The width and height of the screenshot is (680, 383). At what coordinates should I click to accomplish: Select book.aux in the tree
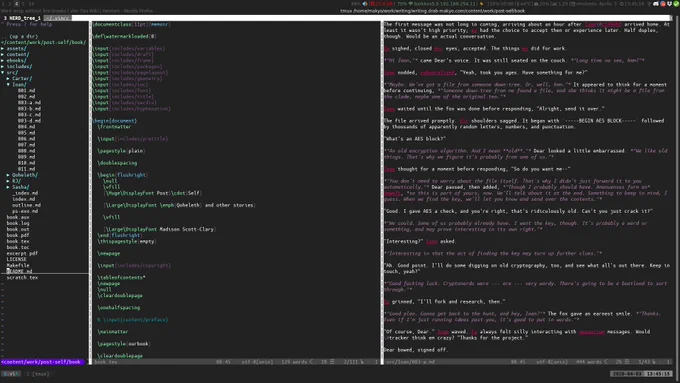18,217
